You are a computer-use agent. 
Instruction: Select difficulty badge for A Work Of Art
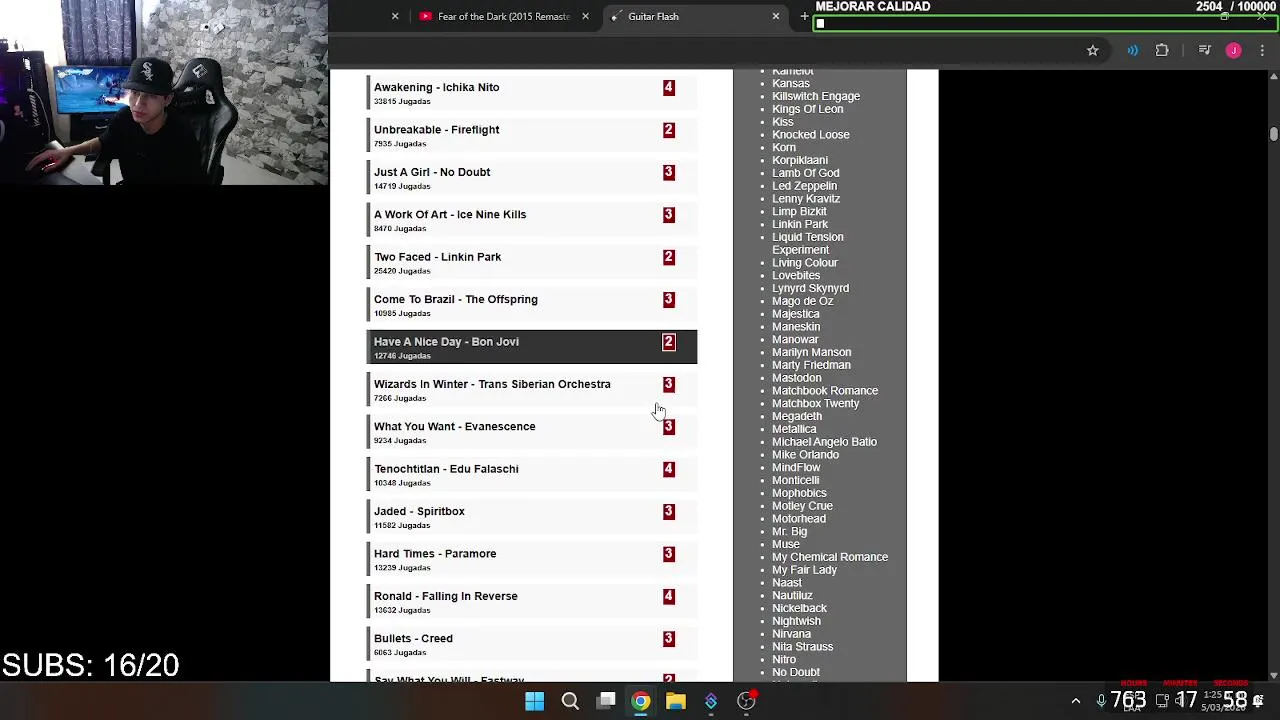coord(669,215)
